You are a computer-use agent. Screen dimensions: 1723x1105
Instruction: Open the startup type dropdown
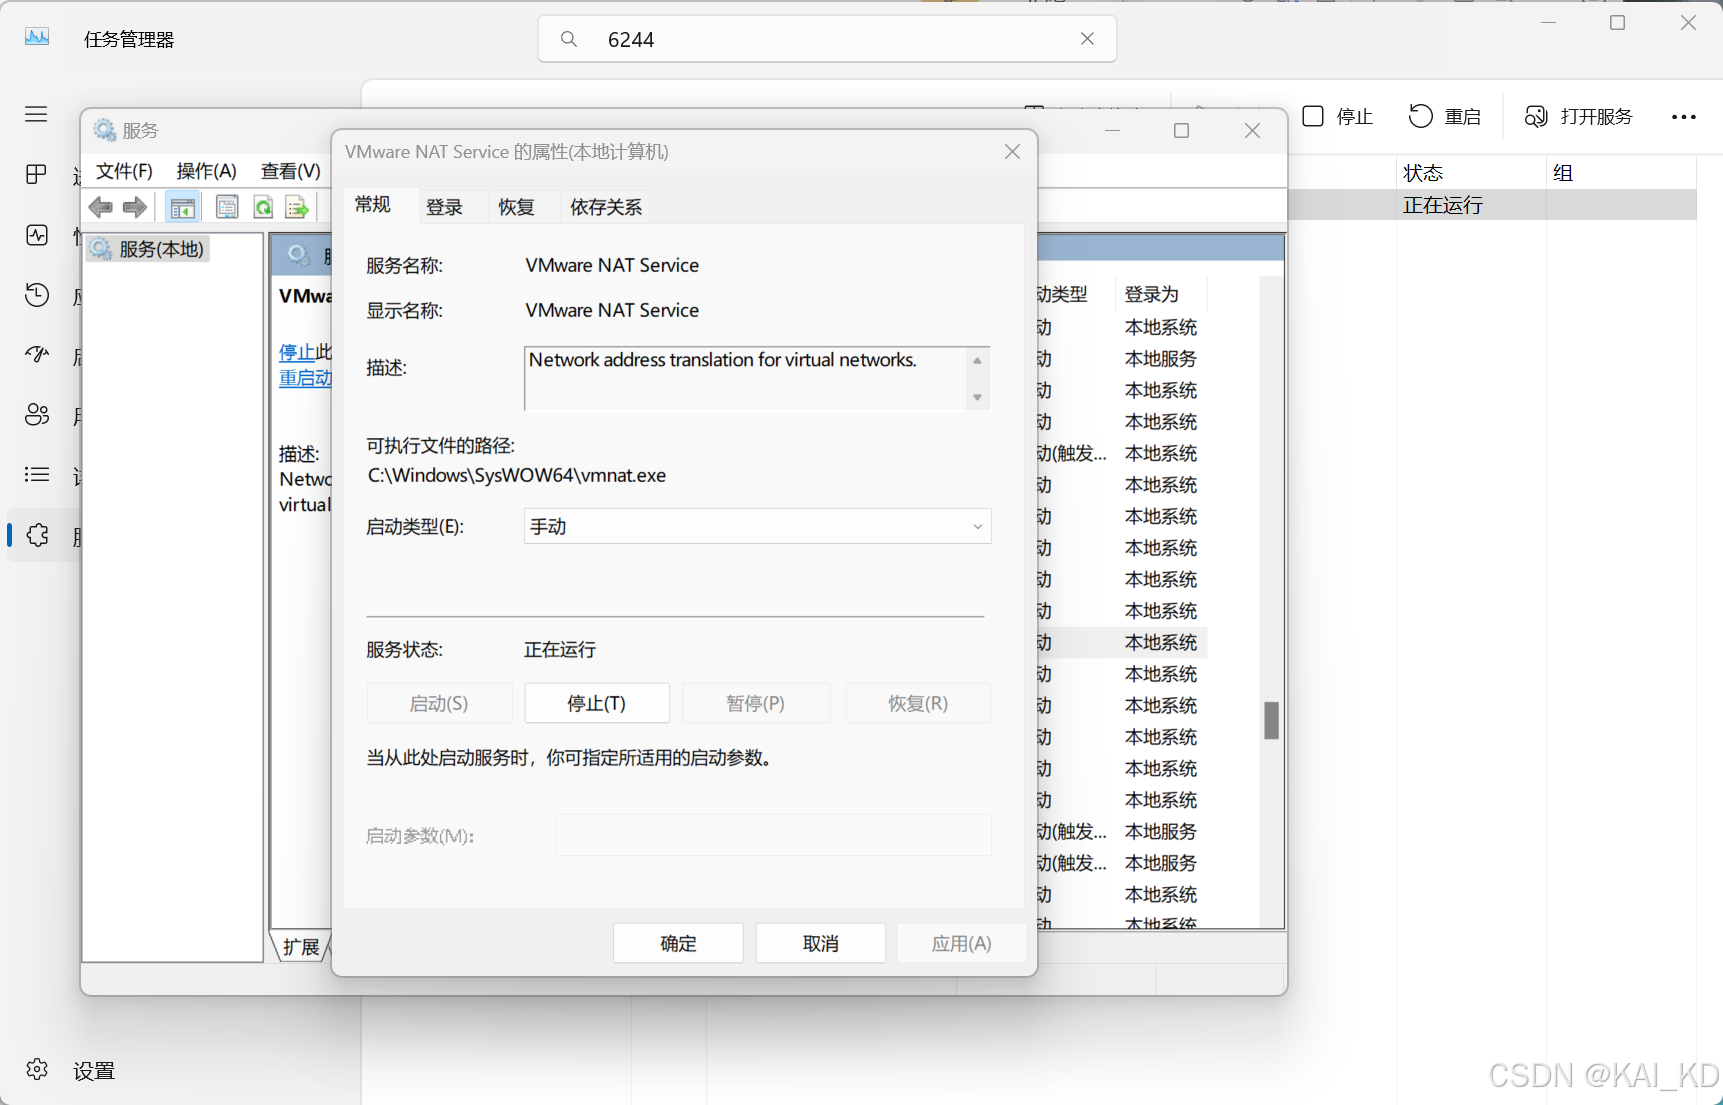tap(757, 526)
